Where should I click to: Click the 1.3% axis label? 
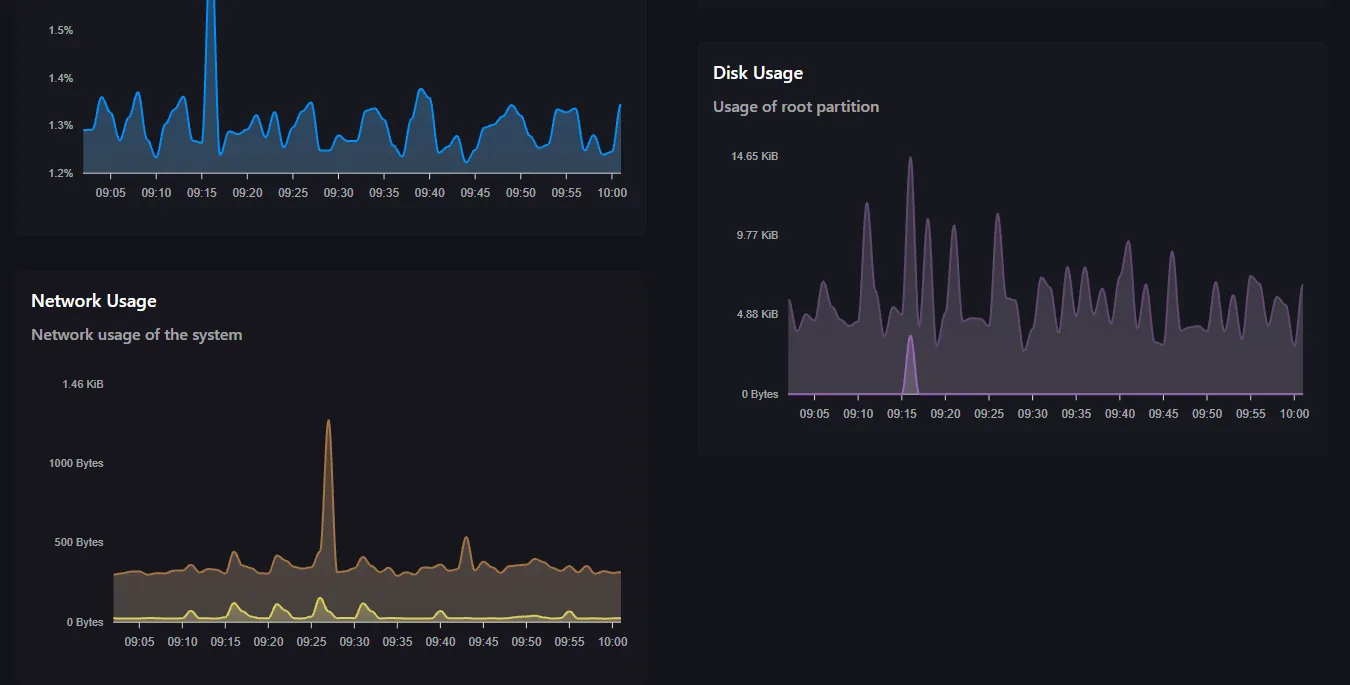tap(61, 125)
